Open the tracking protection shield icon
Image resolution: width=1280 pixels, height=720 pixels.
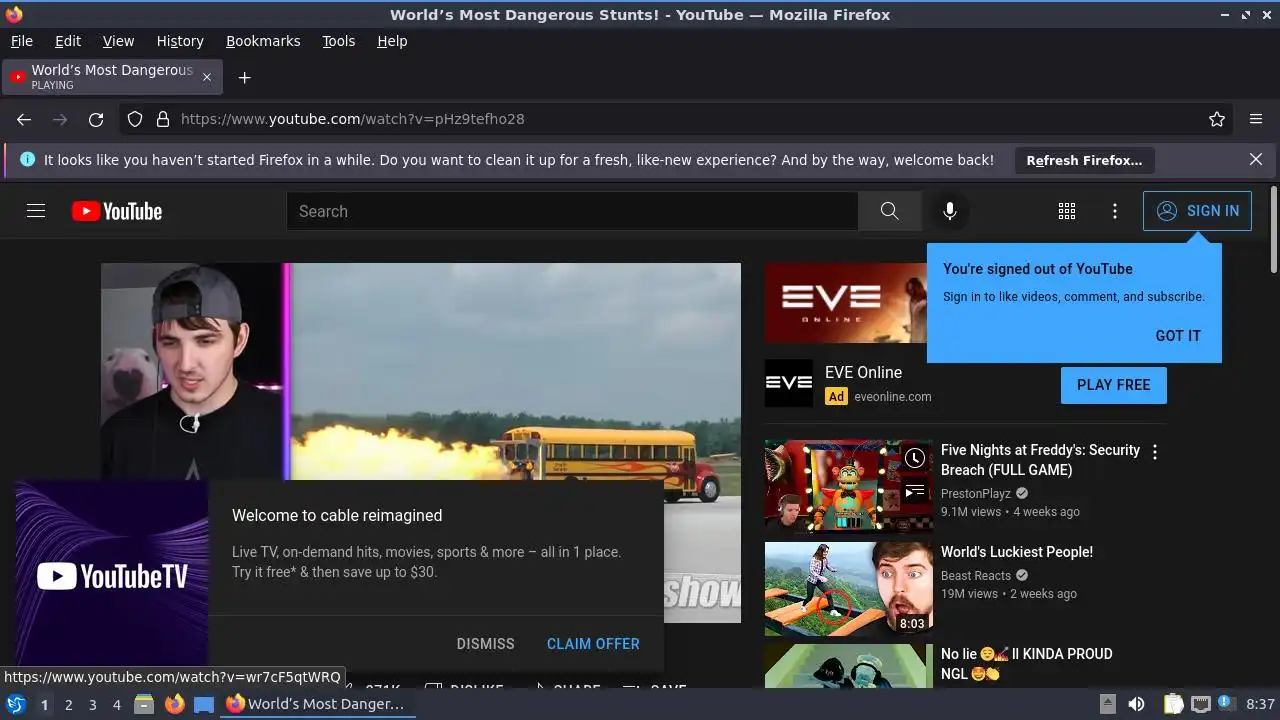point(135,119)
